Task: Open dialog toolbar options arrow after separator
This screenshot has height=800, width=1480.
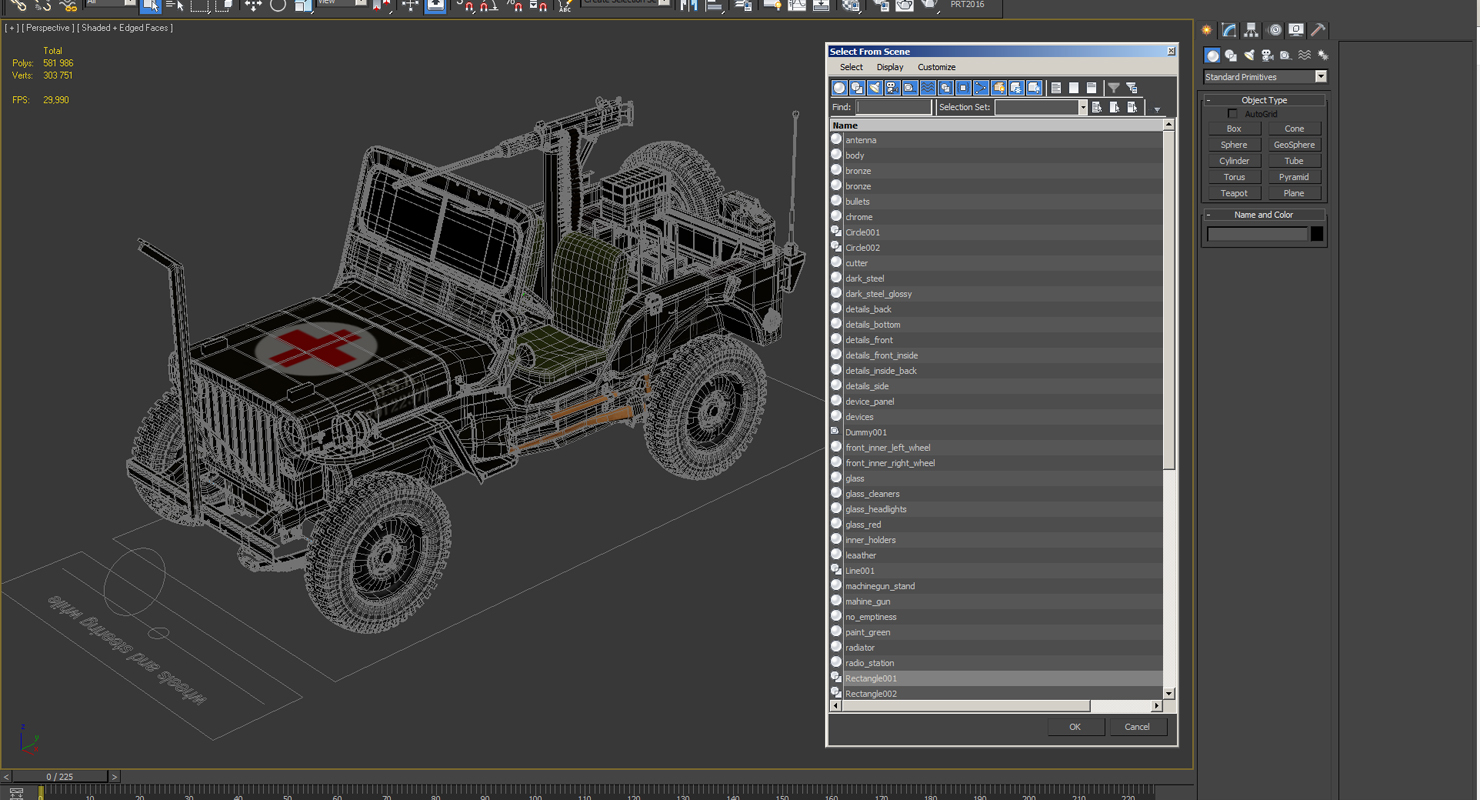Action: [x=1157, y=109]
